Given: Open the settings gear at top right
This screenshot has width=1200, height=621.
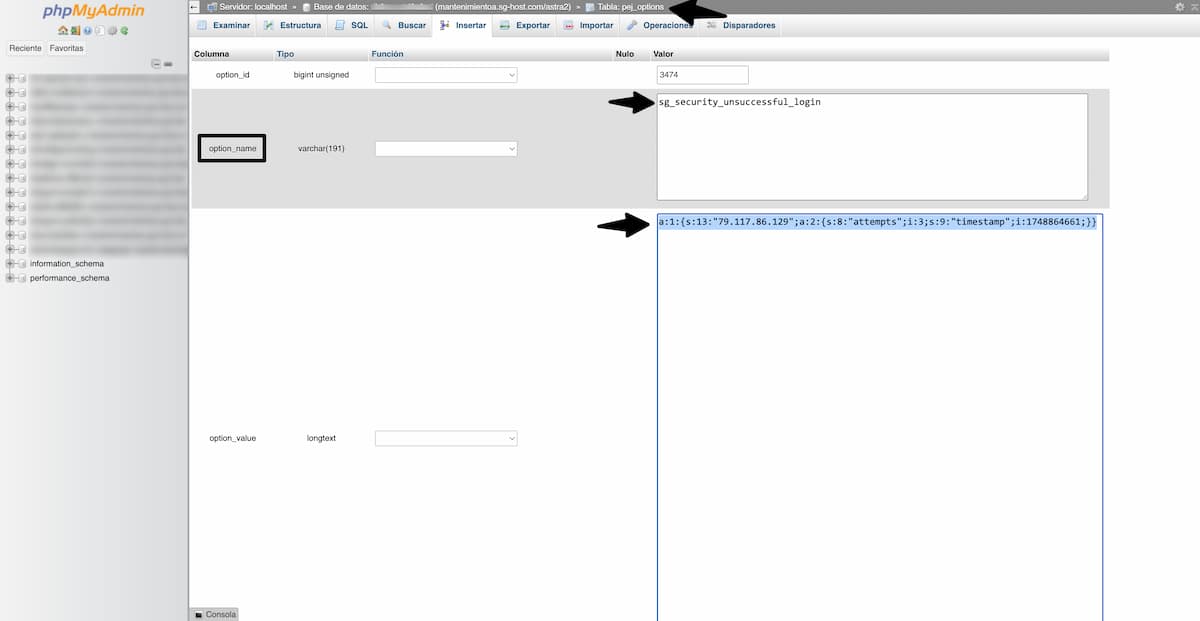Looking at the screenshot, I should point(1180,7).
